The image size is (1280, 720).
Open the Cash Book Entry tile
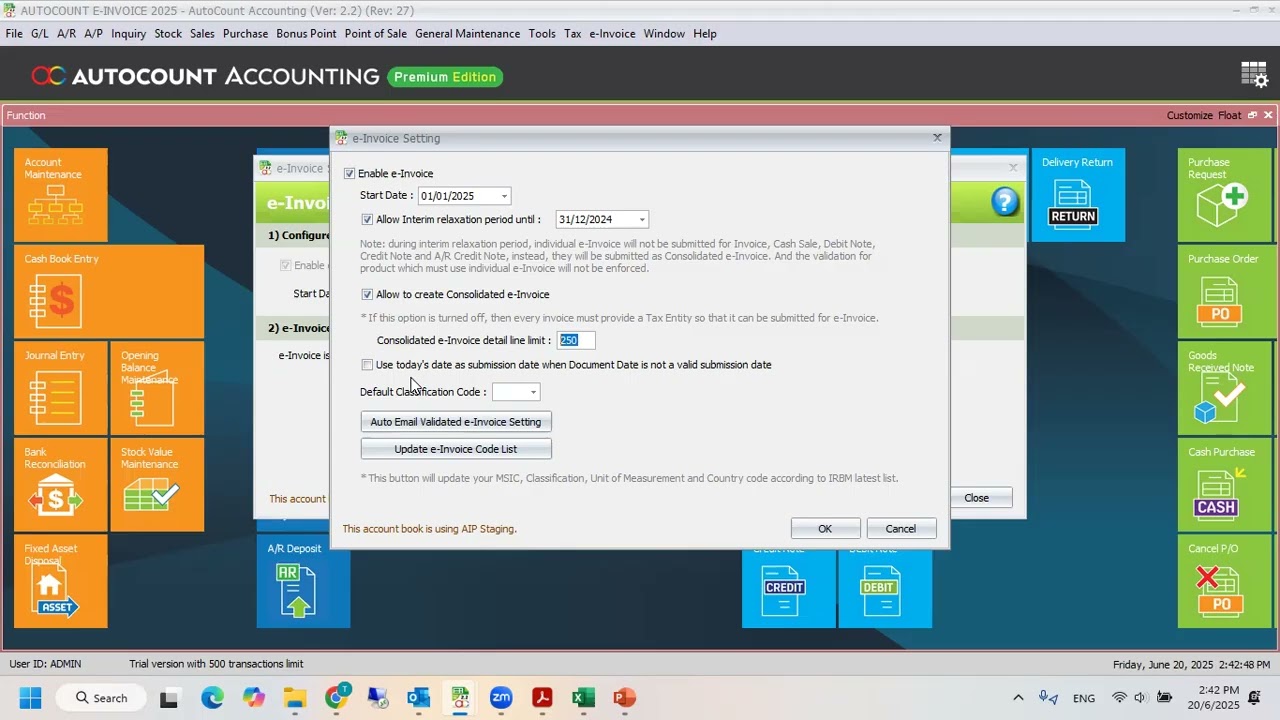[109, 291]
